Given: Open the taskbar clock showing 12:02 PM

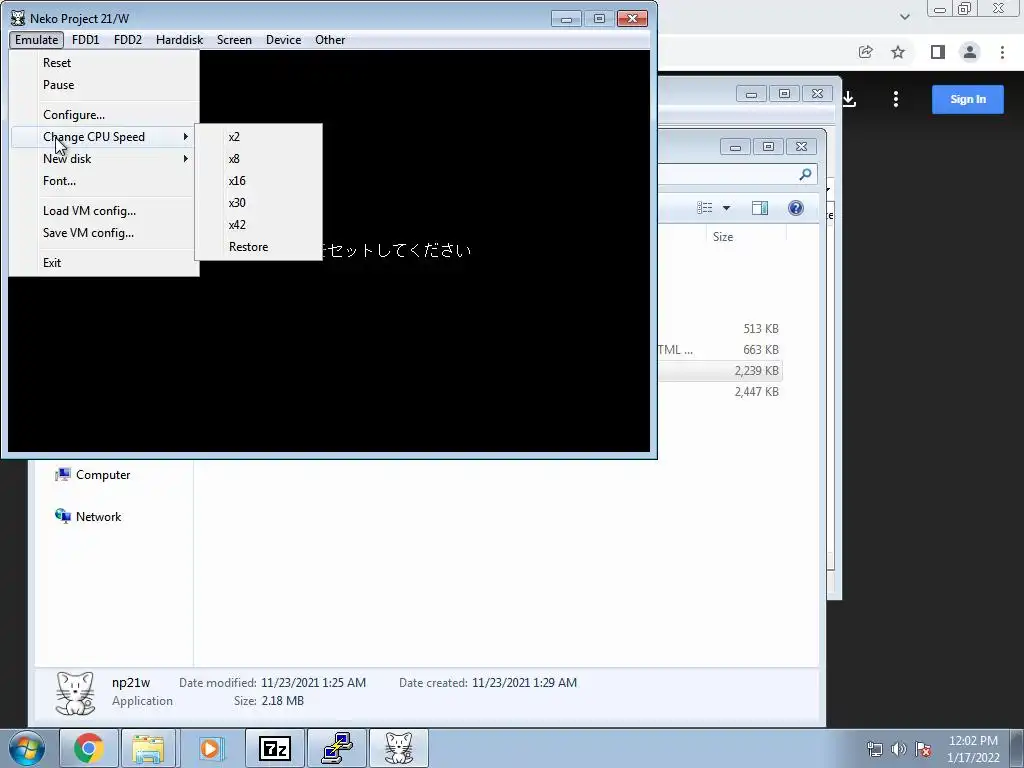Looking at the screenshot, I should 973,749.
